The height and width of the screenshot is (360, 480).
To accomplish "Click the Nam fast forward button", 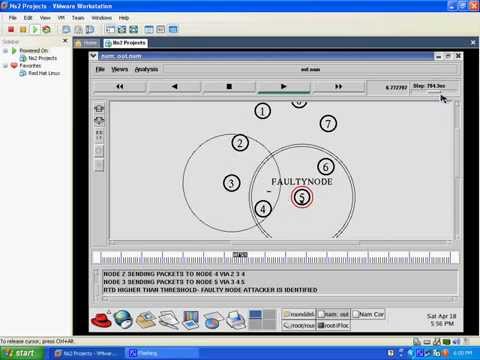I will (x=338, y=86).
